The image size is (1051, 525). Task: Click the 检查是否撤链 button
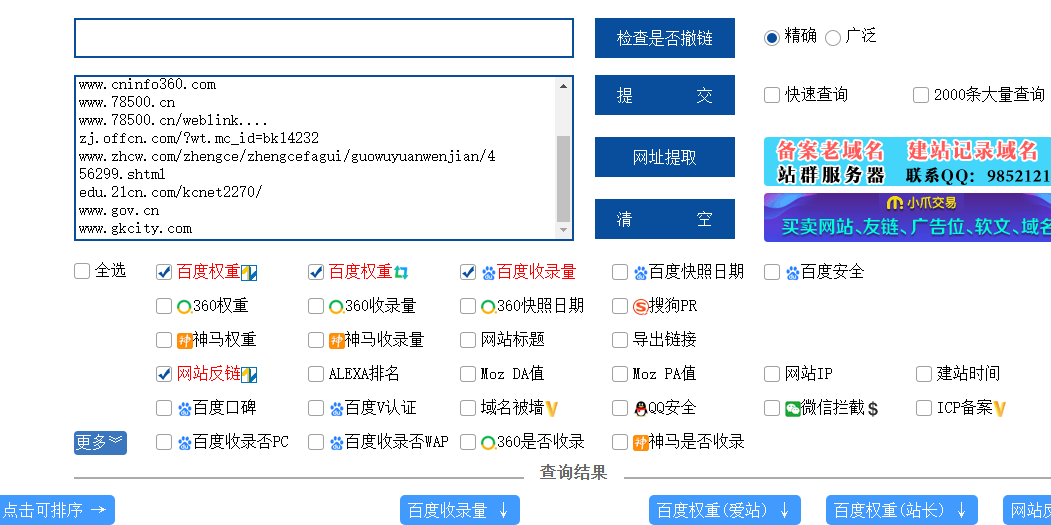click(665, 38)
